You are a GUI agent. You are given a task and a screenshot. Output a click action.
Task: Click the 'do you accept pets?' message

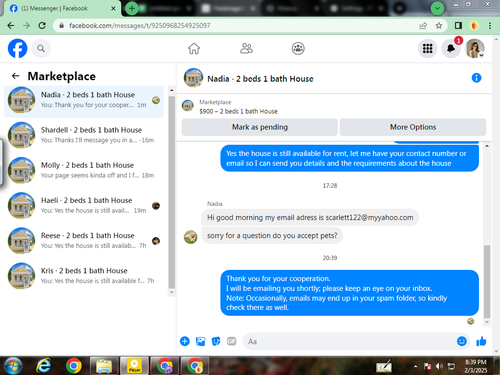[272, 236]
